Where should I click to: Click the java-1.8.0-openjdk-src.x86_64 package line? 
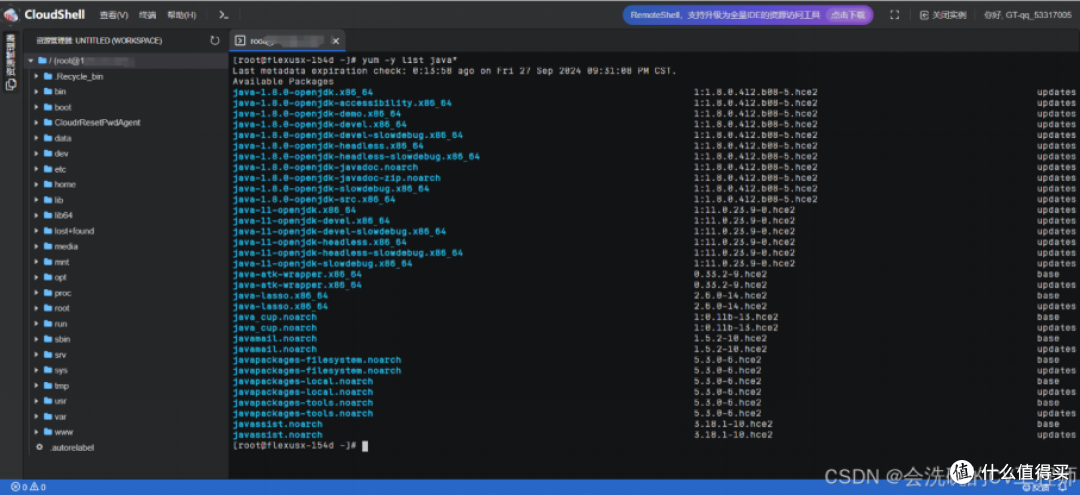pyautogui.click(x=314, y=200)
